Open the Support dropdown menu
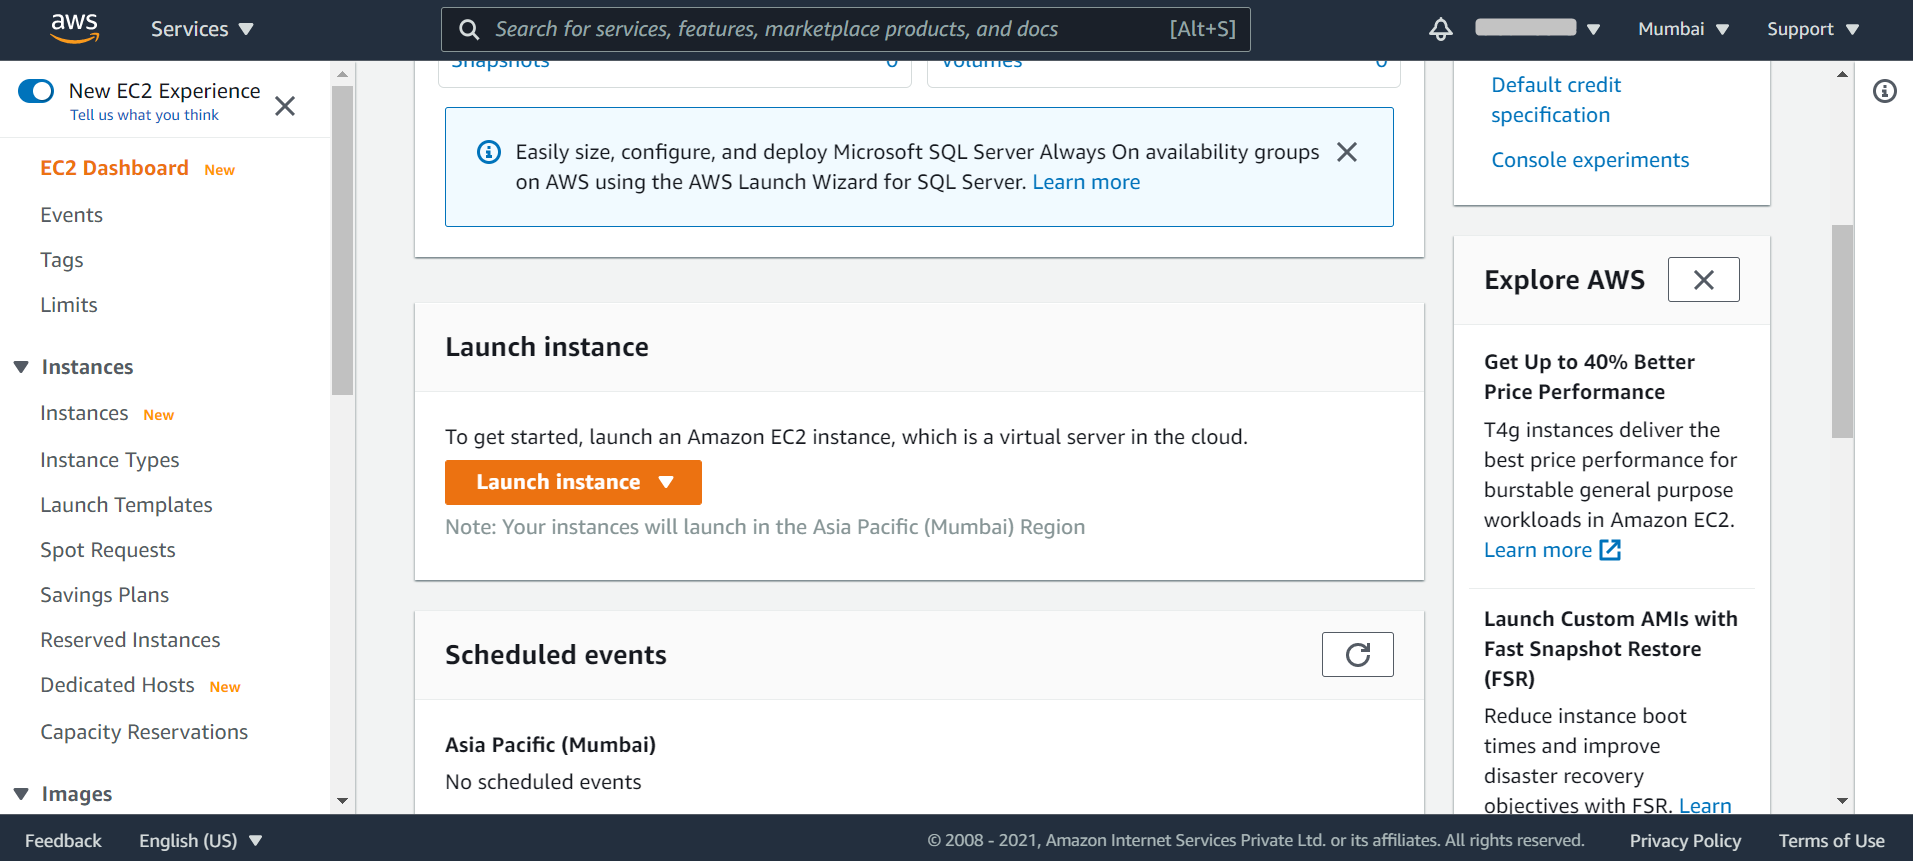The width and height of the screenshot is (1913, 861). (1813, 29)
